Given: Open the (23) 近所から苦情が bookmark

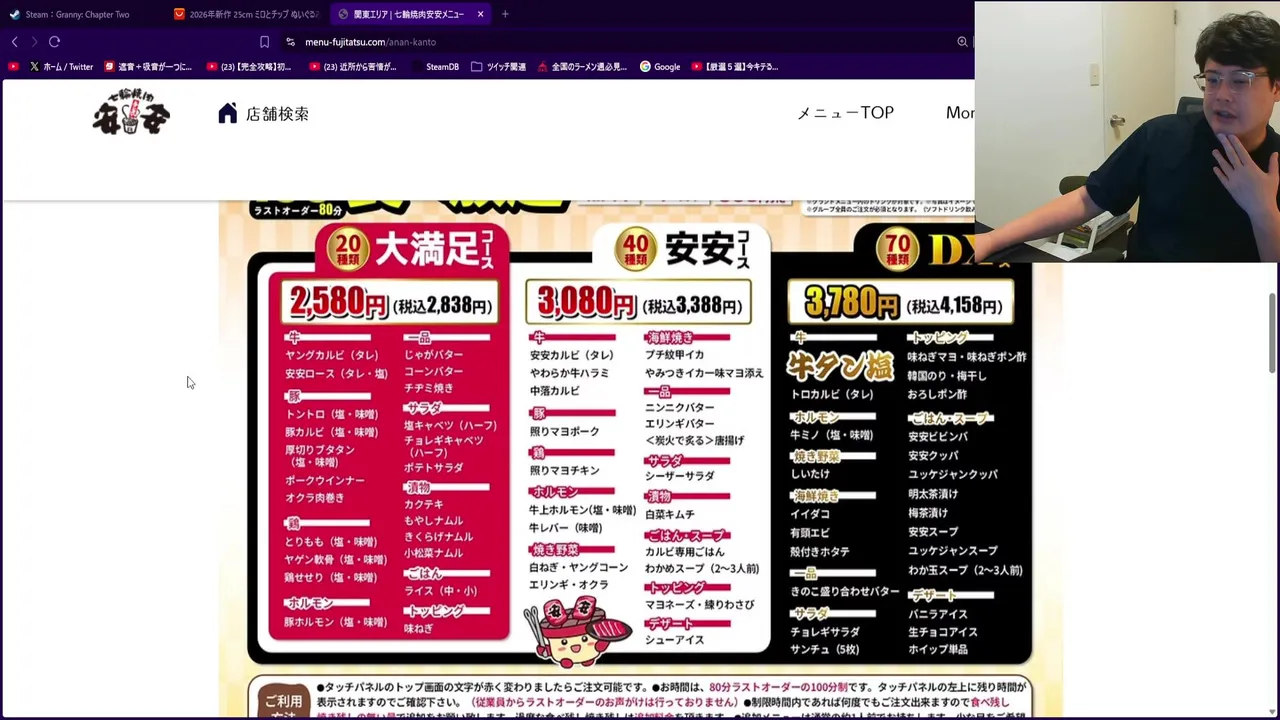Looking at the screenshot, I should pos(353,67).
